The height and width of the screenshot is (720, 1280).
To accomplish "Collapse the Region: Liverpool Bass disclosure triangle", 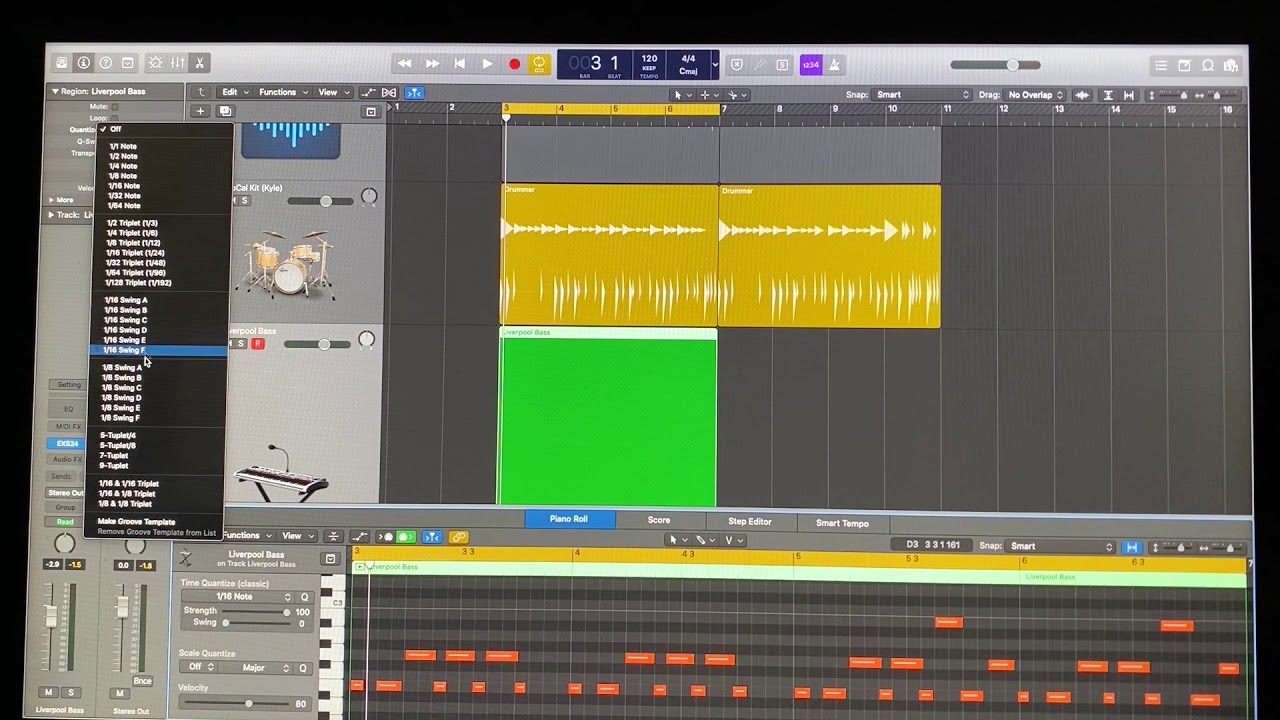I will (55, 91).
